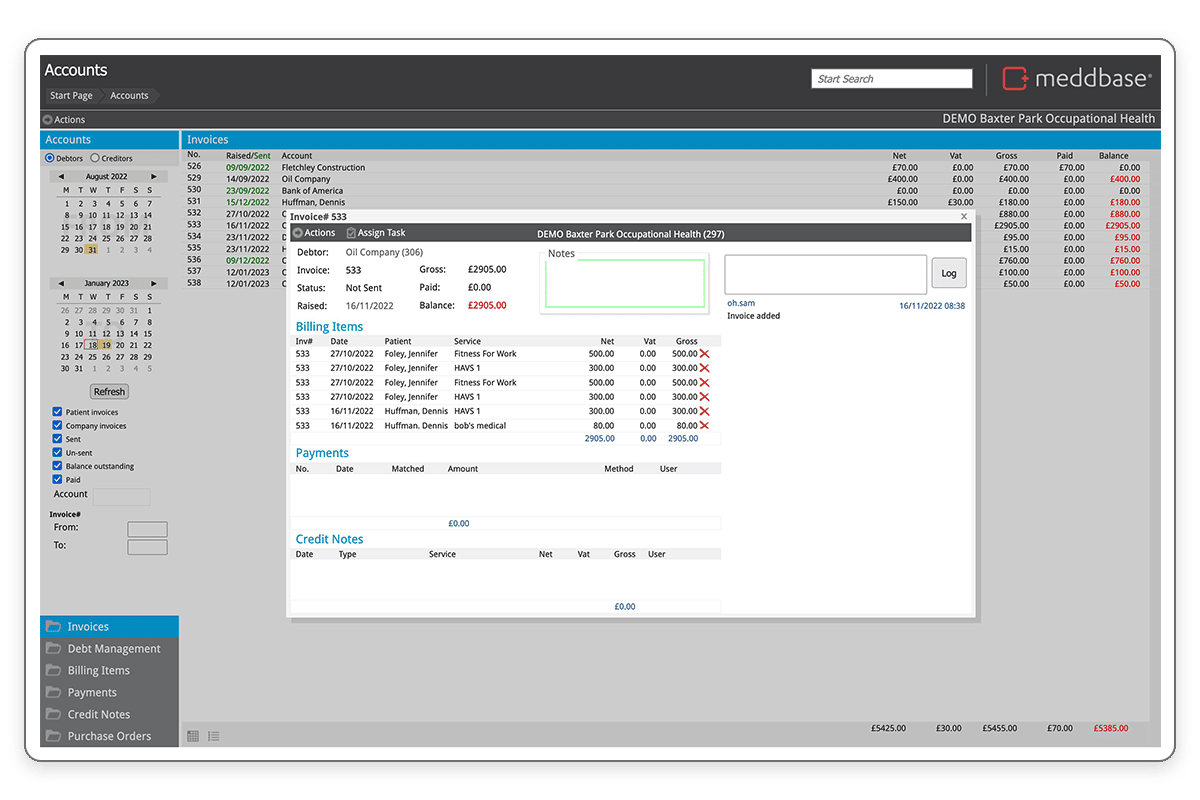This screenshot has height=800, width=1200.
Task: Go to next month from January 2023
Action: 154,284
